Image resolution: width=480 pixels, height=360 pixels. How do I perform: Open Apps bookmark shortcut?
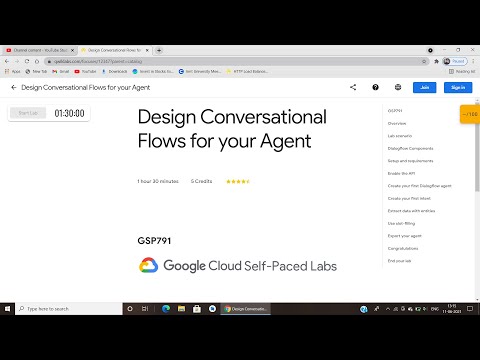coord(13,71)
